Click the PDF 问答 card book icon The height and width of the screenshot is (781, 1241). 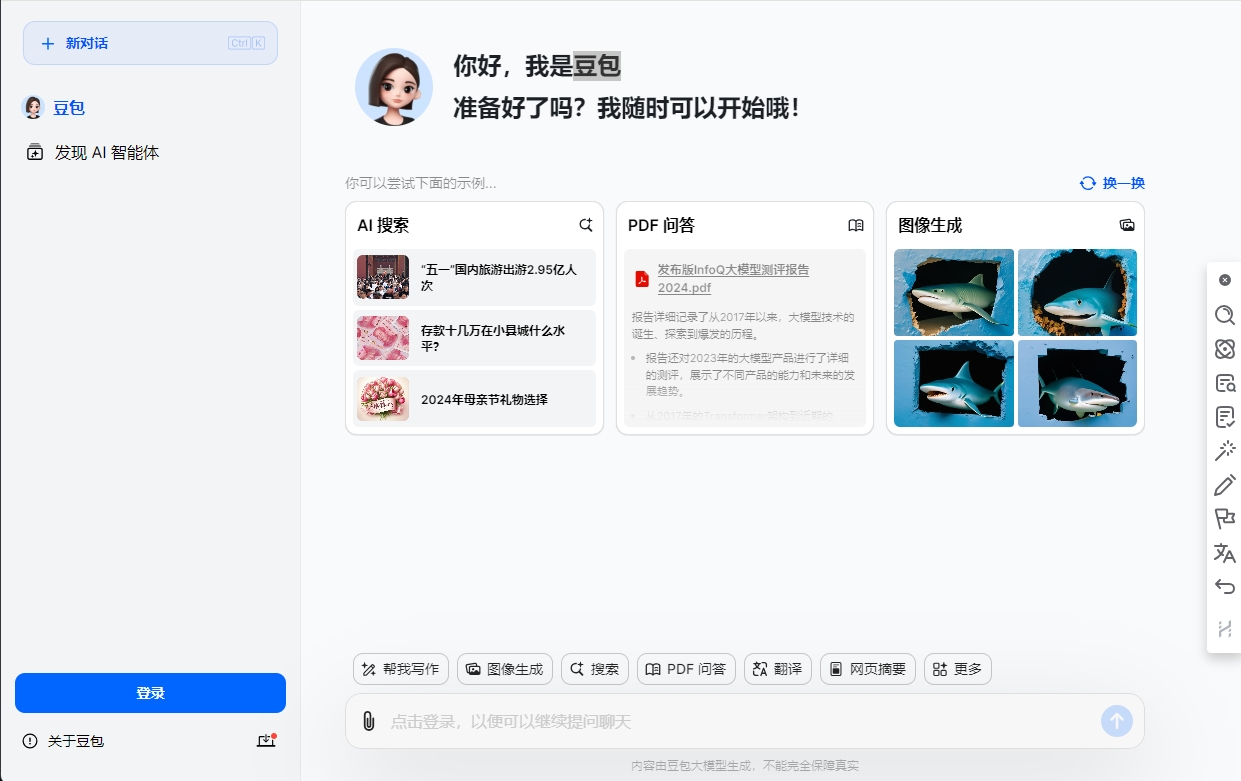[x=856, y=225]
